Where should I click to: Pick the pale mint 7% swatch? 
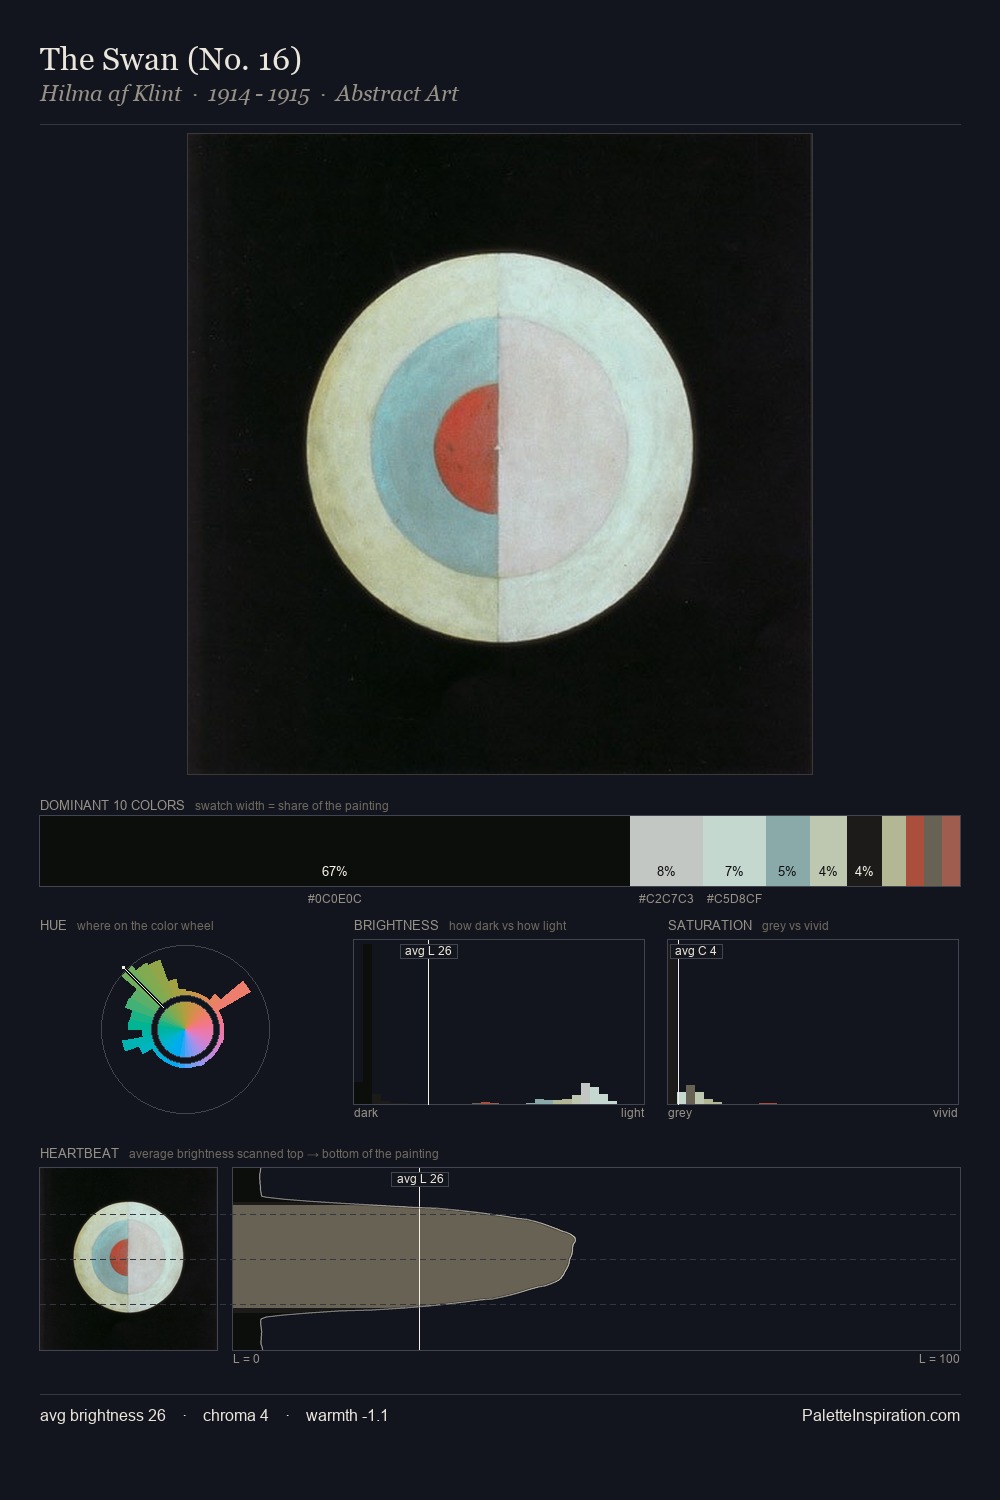734,851
